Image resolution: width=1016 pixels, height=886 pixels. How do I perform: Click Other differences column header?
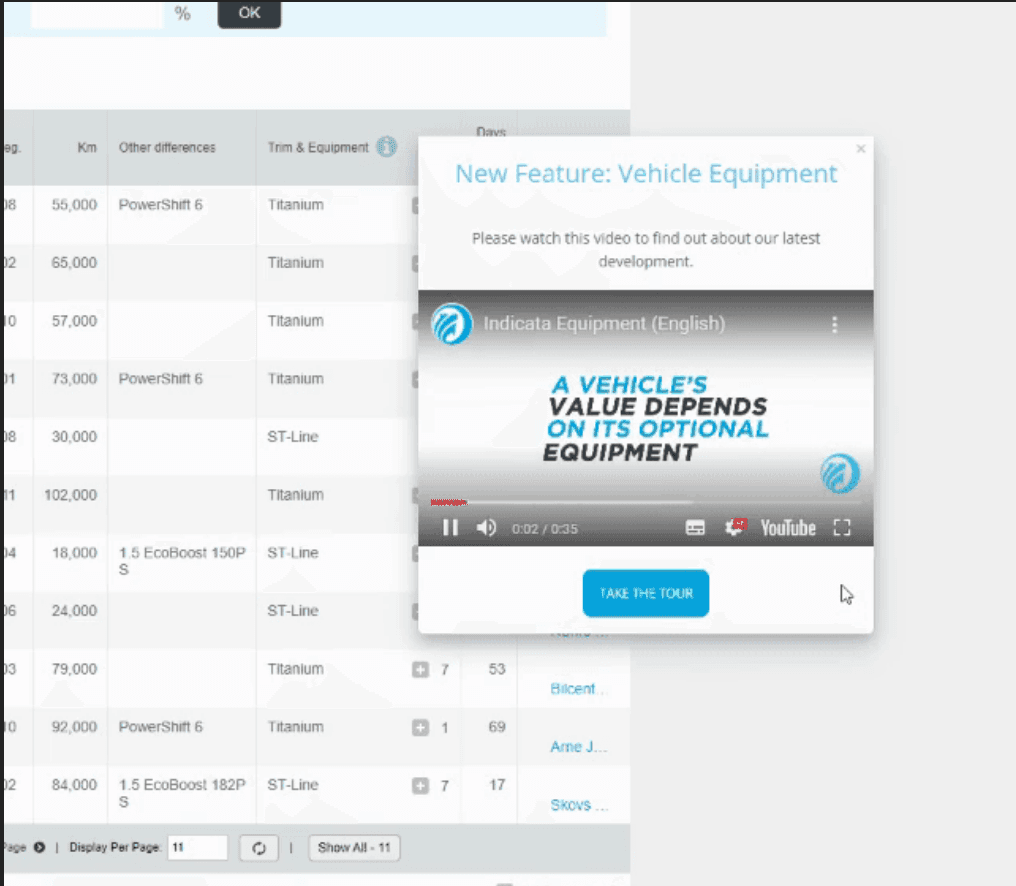[x=167, y=147]
